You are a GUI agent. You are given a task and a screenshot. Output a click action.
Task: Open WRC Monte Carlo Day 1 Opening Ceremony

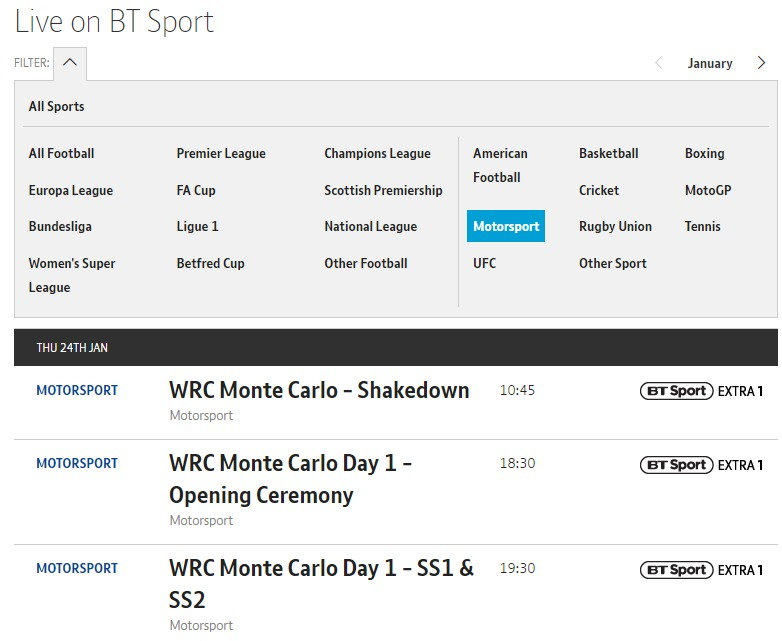coord(290,479)
